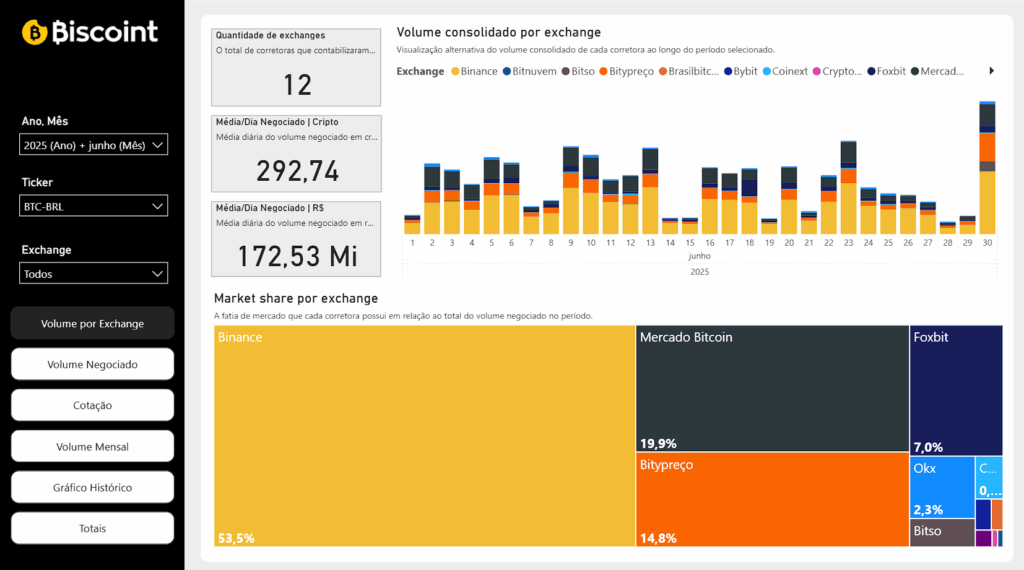
Task: Click the Biscoint bitcoin logo icon
Action: 35,32
